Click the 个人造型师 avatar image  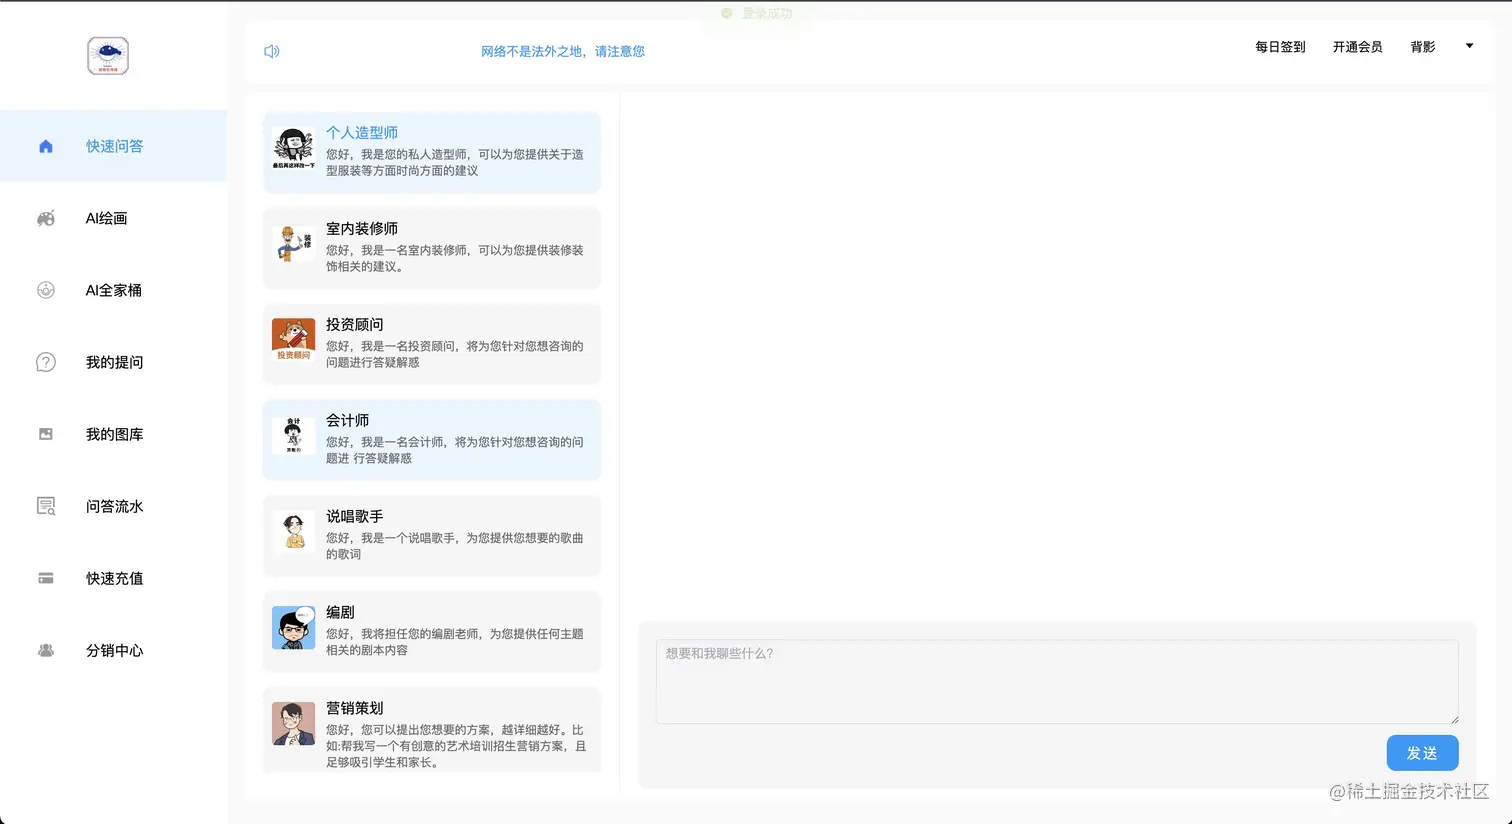(294, 148)
